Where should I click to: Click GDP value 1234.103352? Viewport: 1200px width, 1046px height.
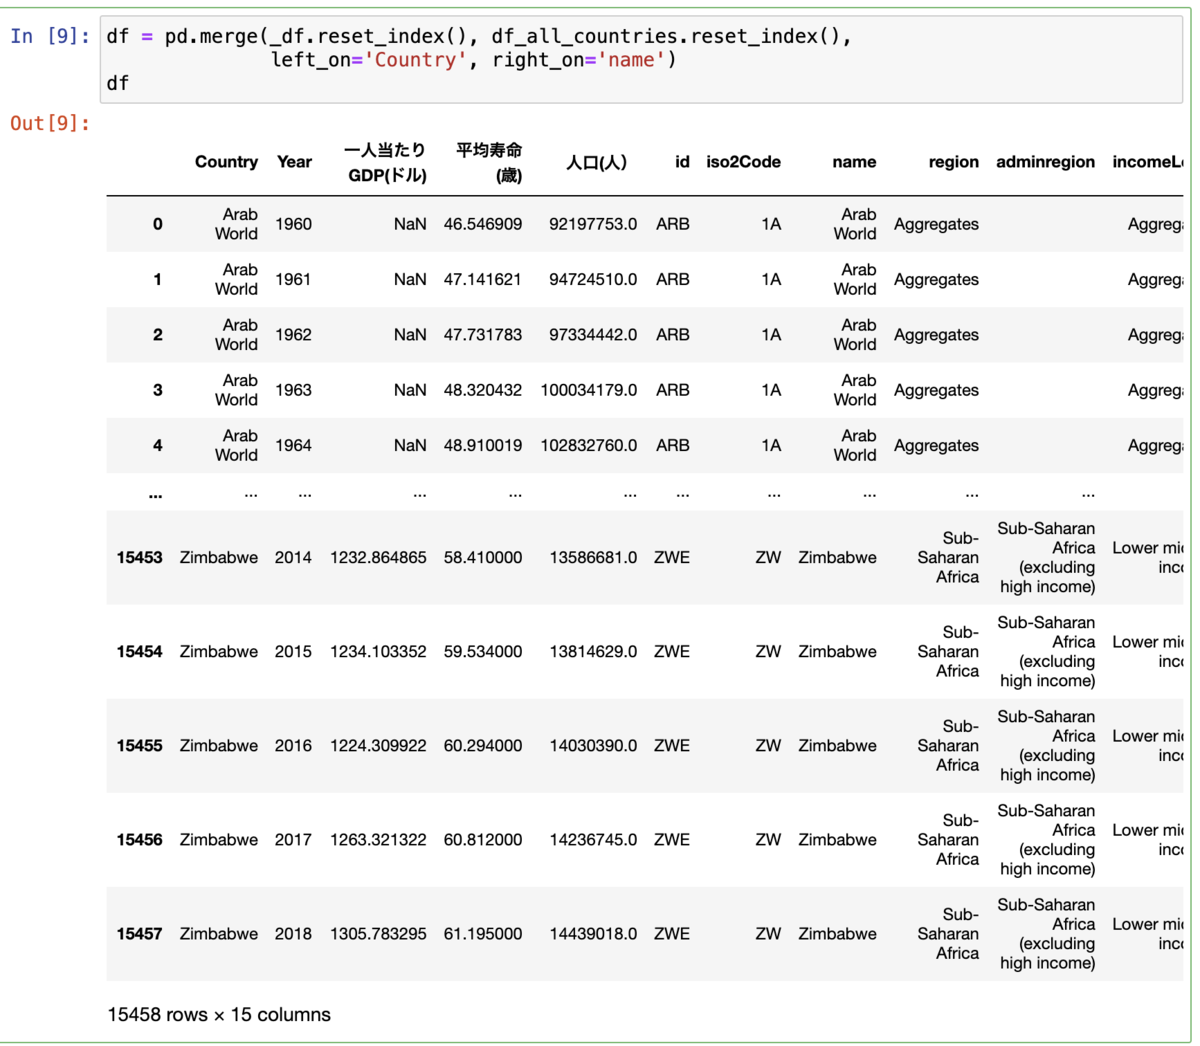click(378, 652)
